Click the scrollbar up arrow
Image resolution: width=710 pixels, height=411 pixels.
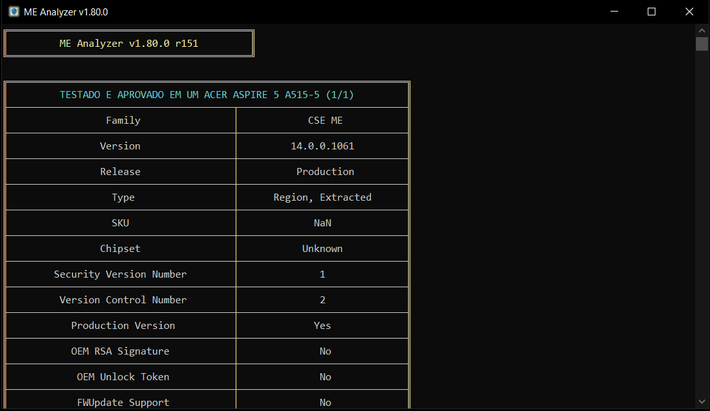coord(702,31)
